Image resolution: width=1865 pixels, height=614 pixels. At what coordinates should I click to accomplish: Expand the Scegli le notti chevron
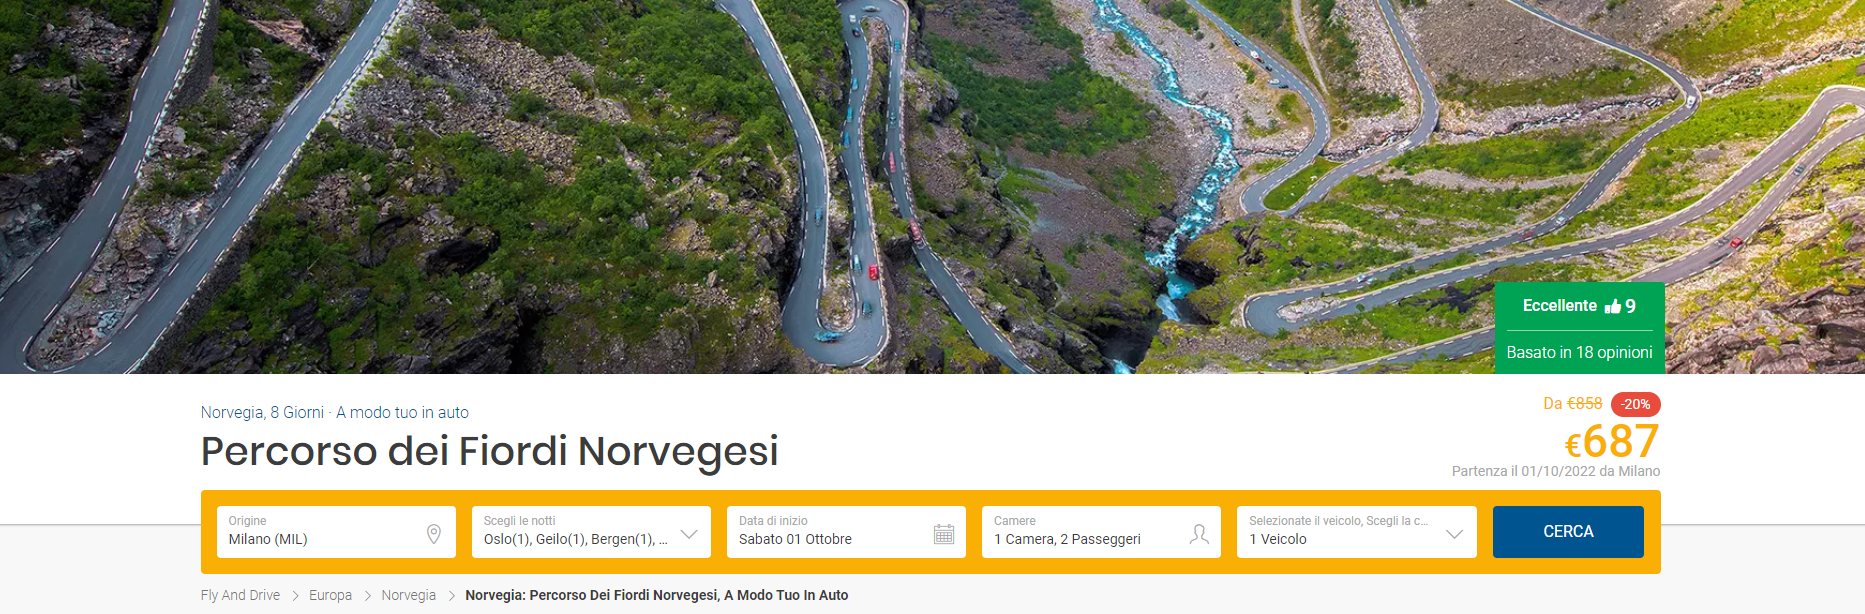coord(689,534)
